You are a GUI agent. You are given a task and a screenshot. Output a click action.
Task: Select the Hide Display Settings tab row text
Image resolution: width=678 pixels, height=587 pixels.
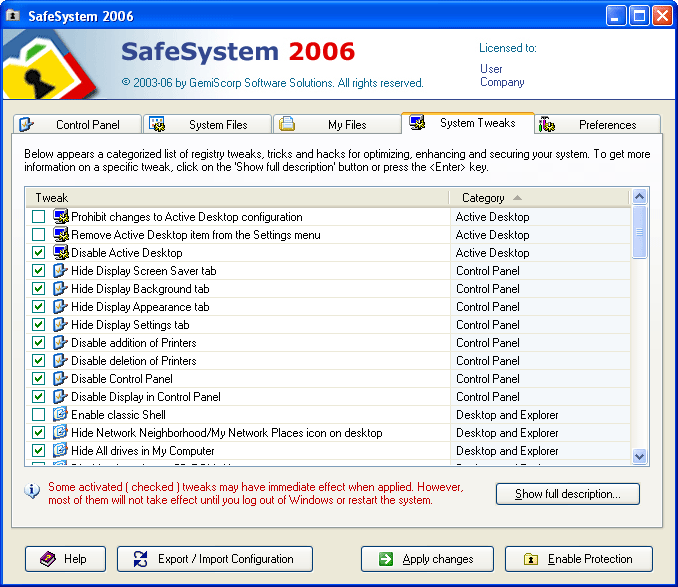(130, 325)
